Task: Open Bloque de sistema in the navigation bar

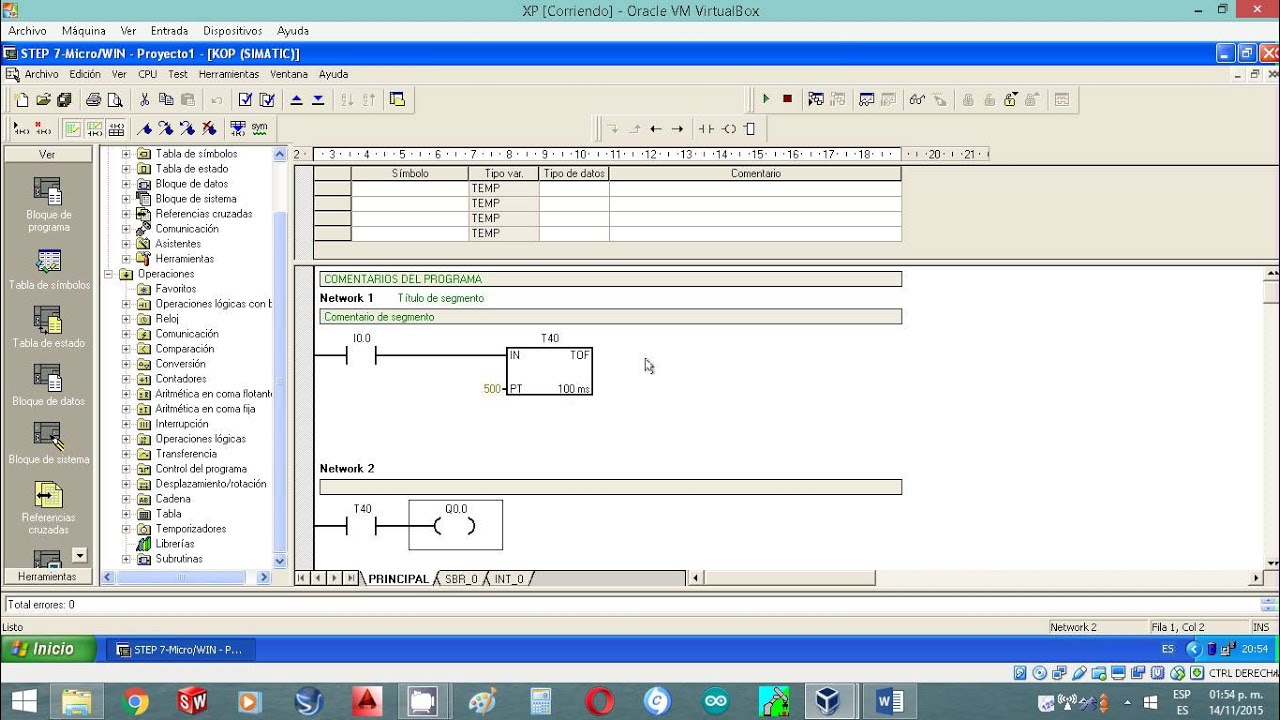Action: 49,443
